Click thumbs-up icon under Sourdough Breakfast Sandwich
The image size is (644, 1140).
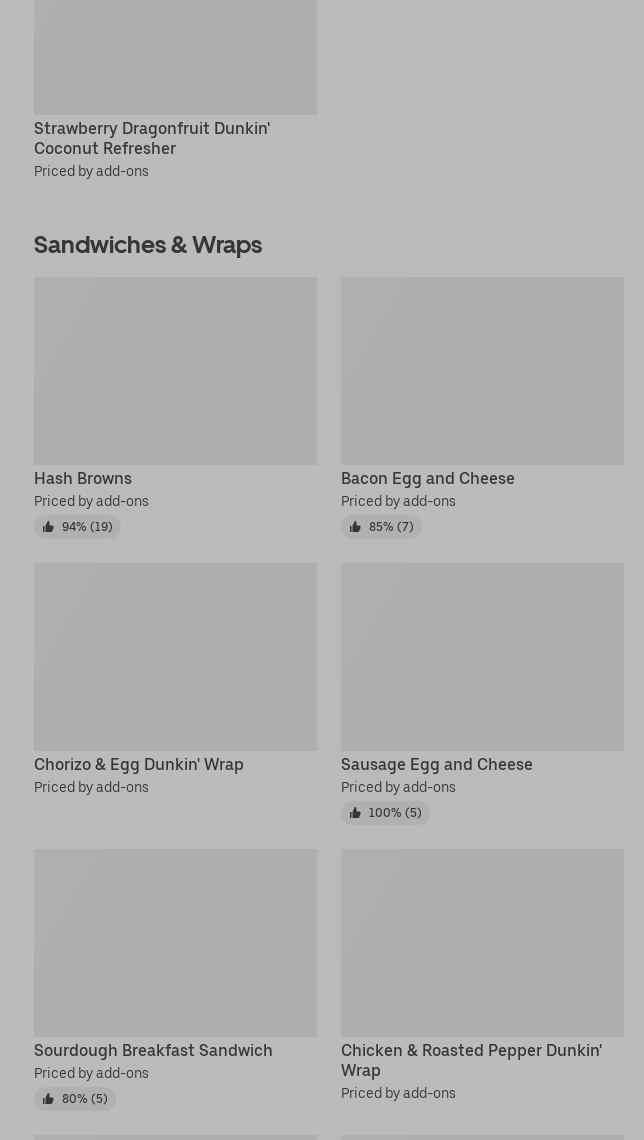tap(48, 1099)
